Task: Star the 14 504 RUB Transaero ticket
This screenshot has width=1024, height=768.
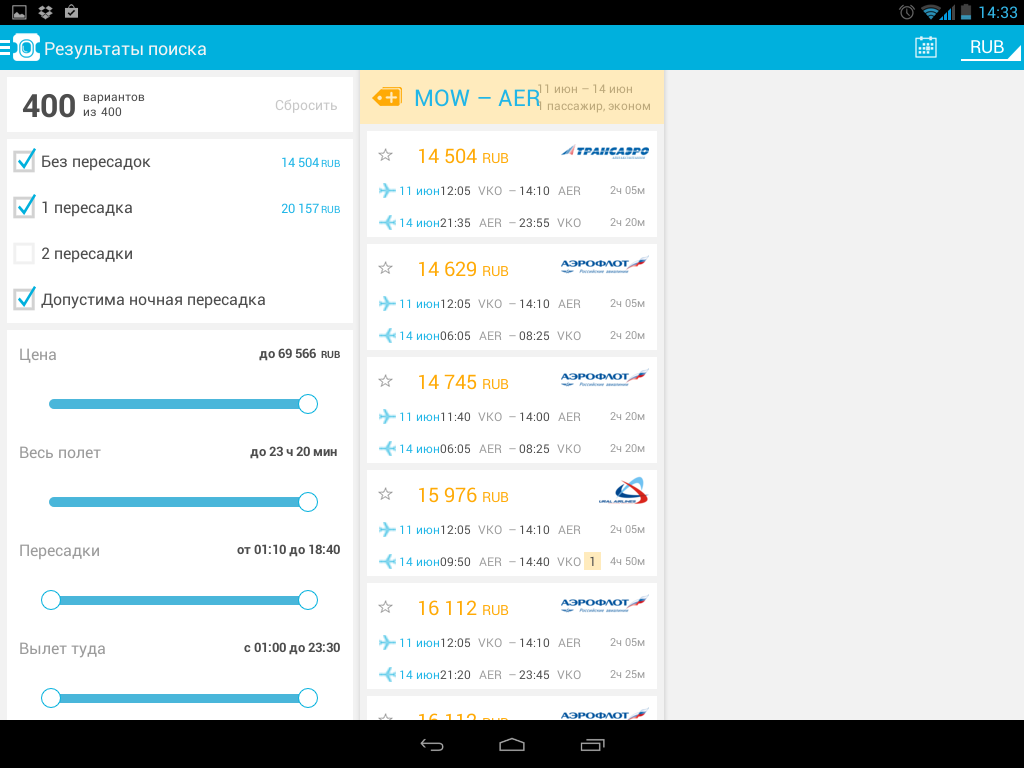Action: click(x=385, y=155)
